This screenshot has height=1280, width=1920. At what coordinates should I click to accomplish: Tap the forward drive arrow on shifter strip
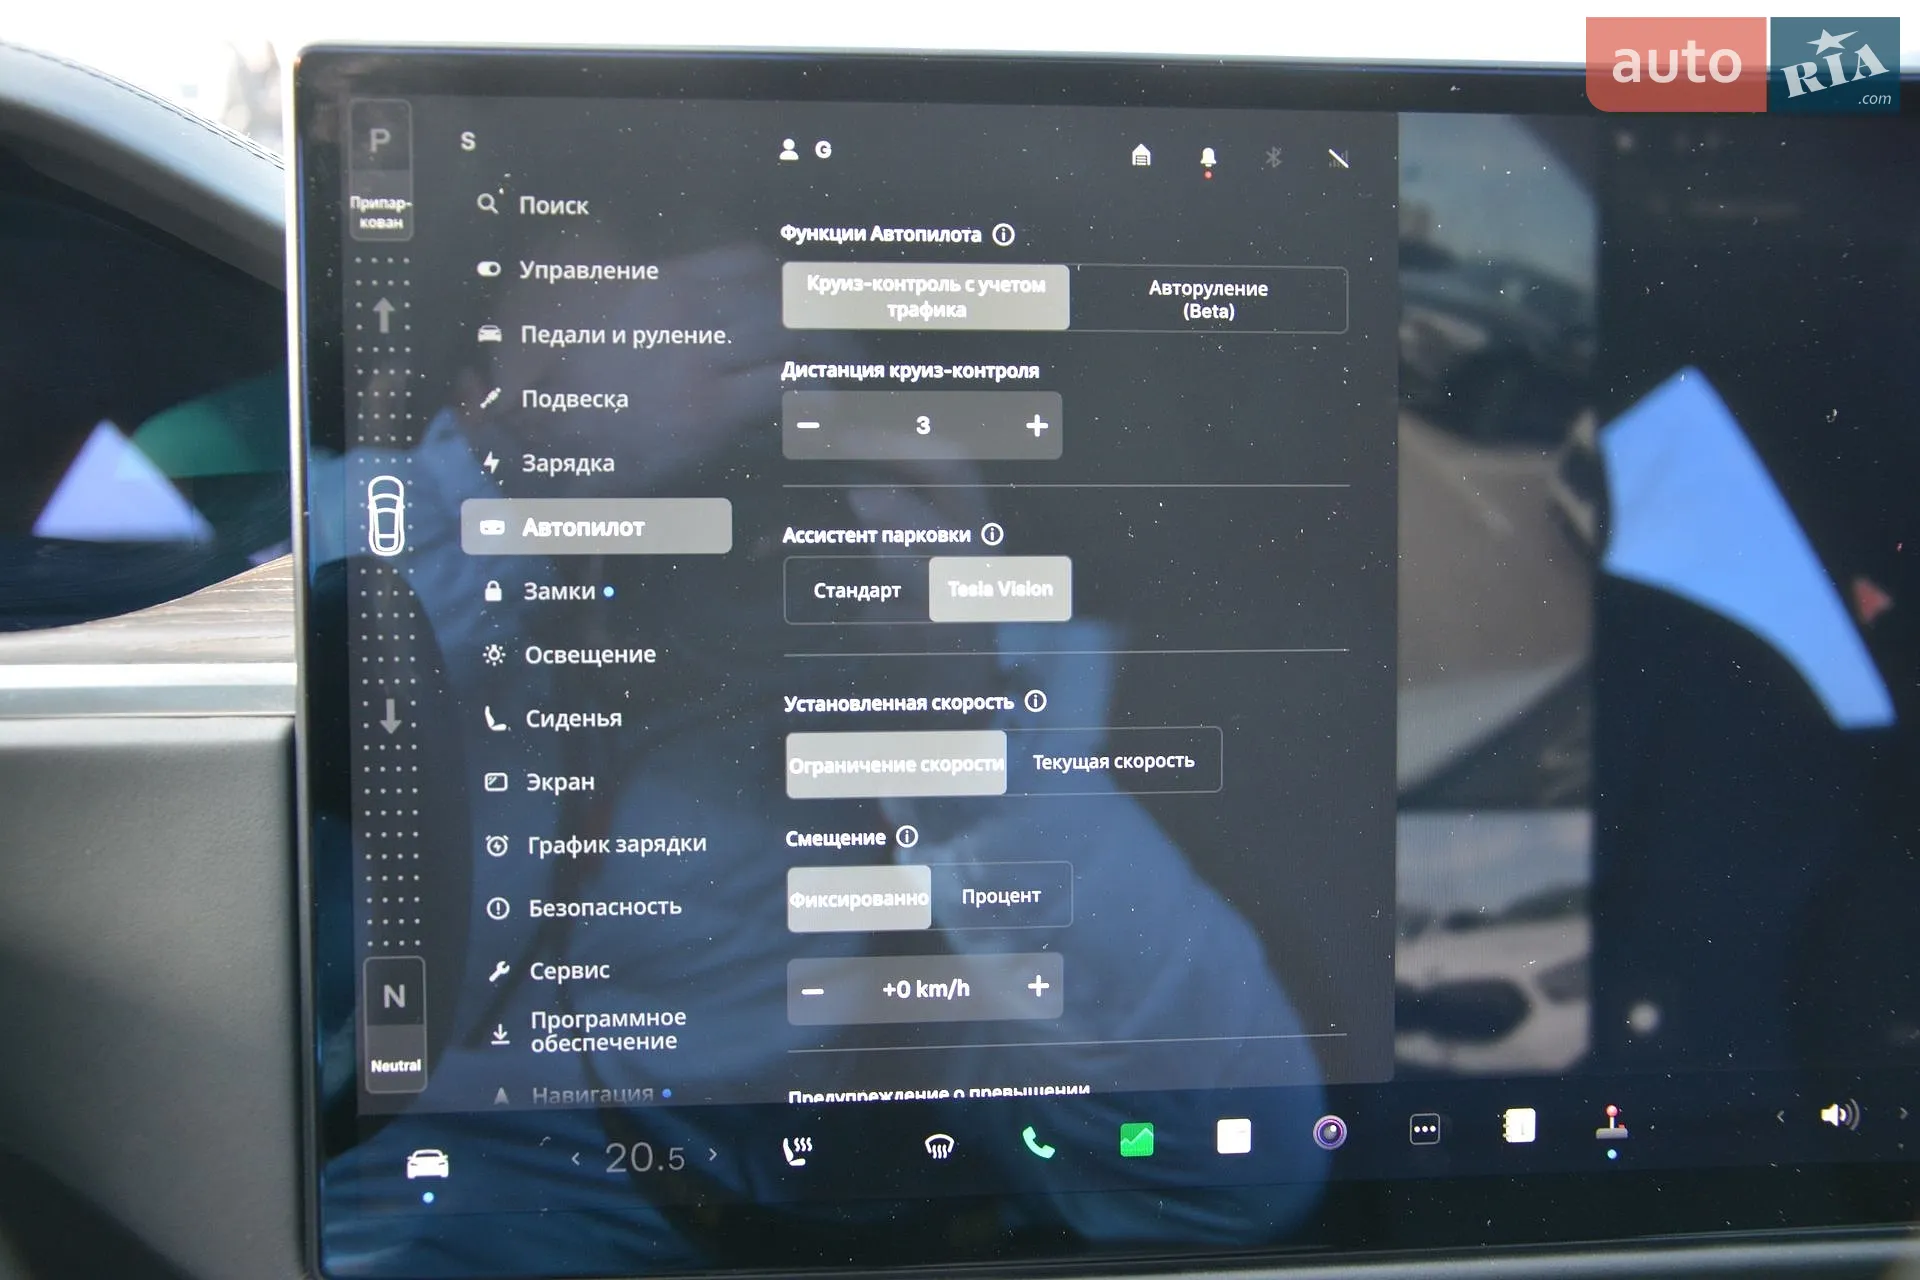[383, 315]
